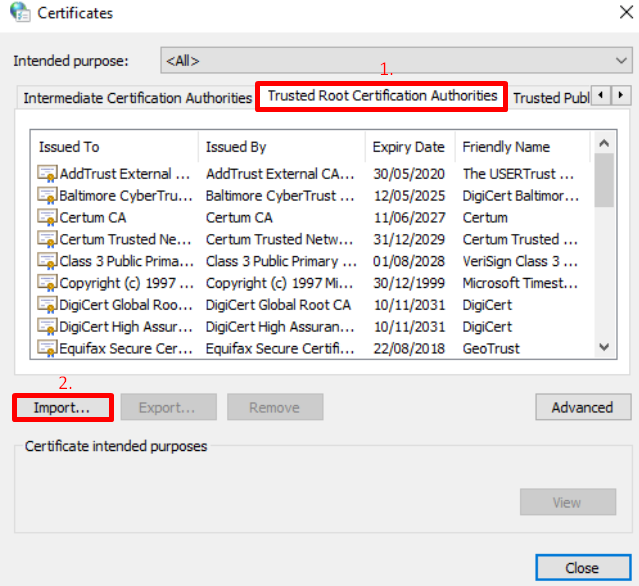Click expiry date 30/05/2020
639x586 pixels.
pyautogui.click(x=409, y=174)
